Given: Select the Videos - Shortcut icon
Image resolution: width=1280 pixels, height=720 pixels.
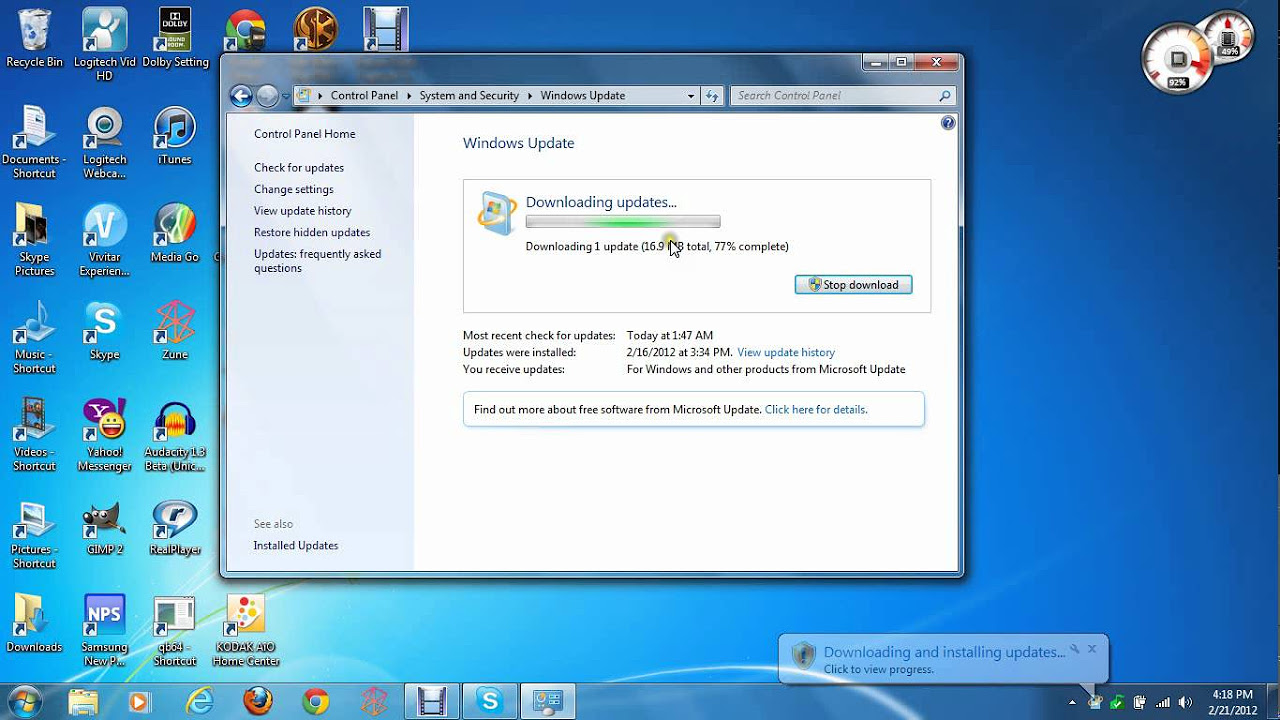Looking at the screenshot, I should pos(34,435).
